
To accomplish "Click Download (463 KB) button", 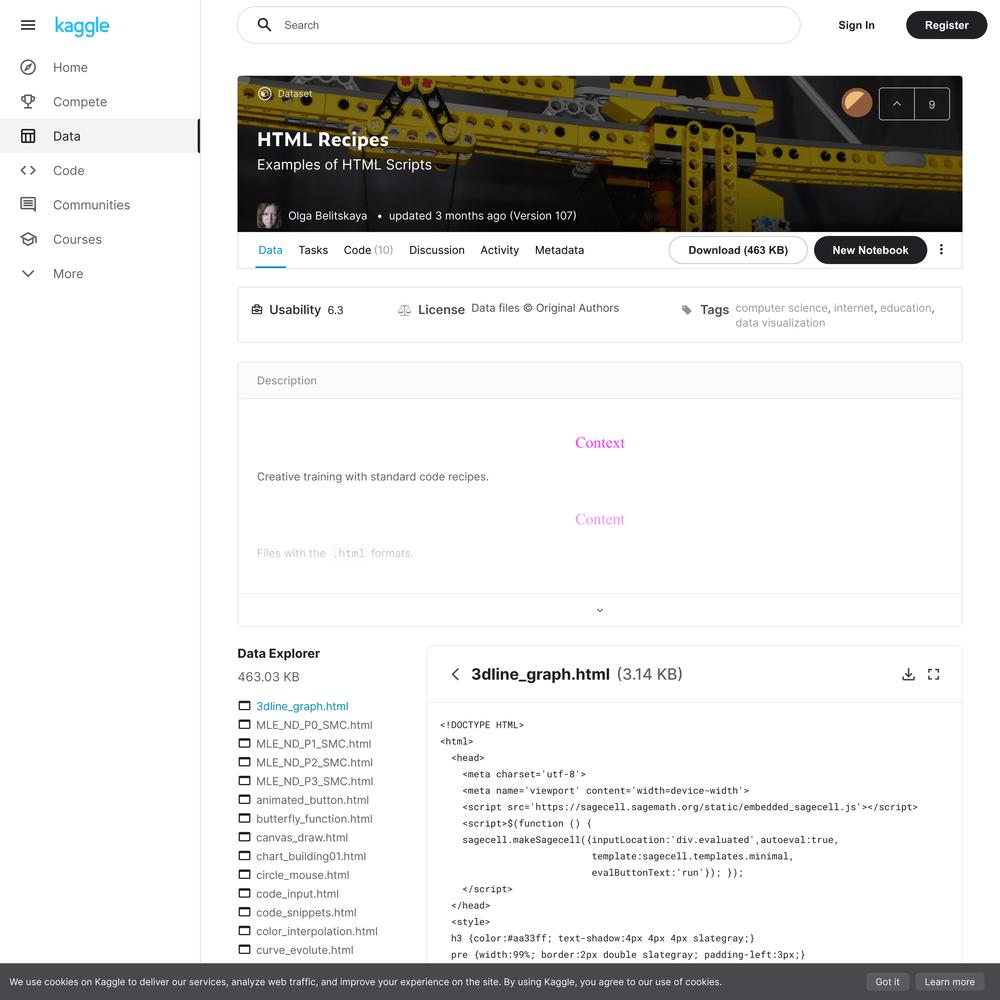I will 738,250.
